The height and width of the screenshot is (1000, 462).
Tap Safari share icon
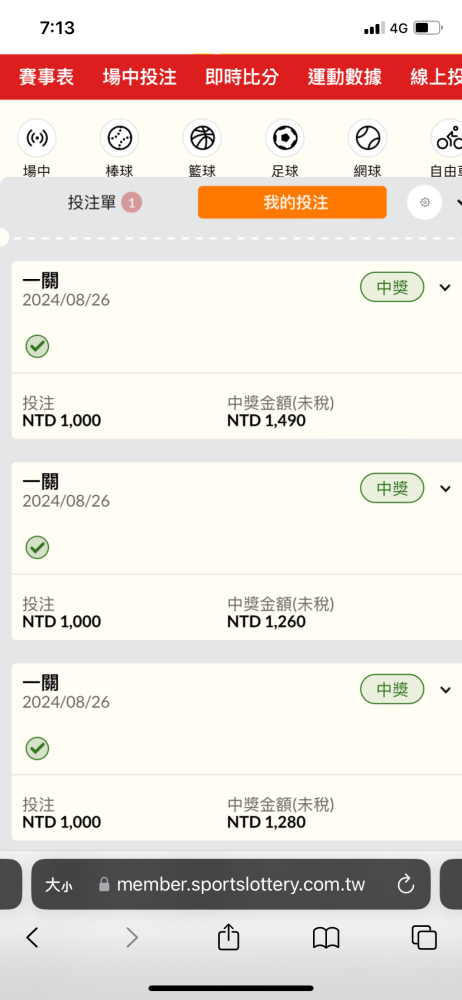(x=228, y=937)
